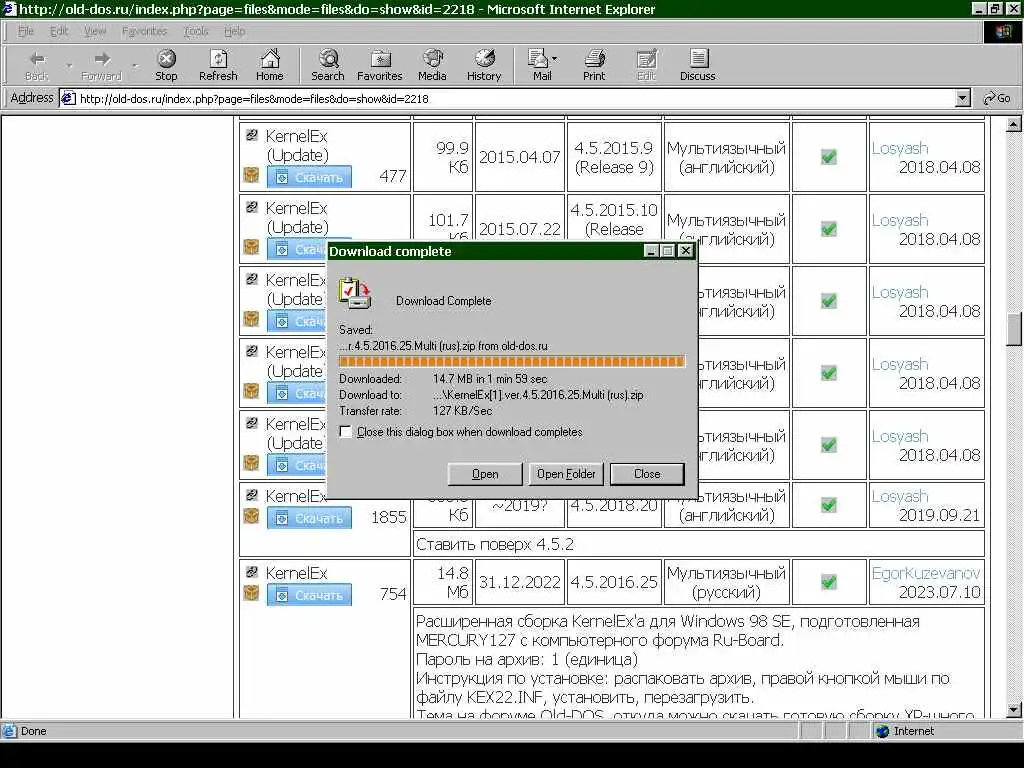Open Favorites from the toolbar

[379, 65]
